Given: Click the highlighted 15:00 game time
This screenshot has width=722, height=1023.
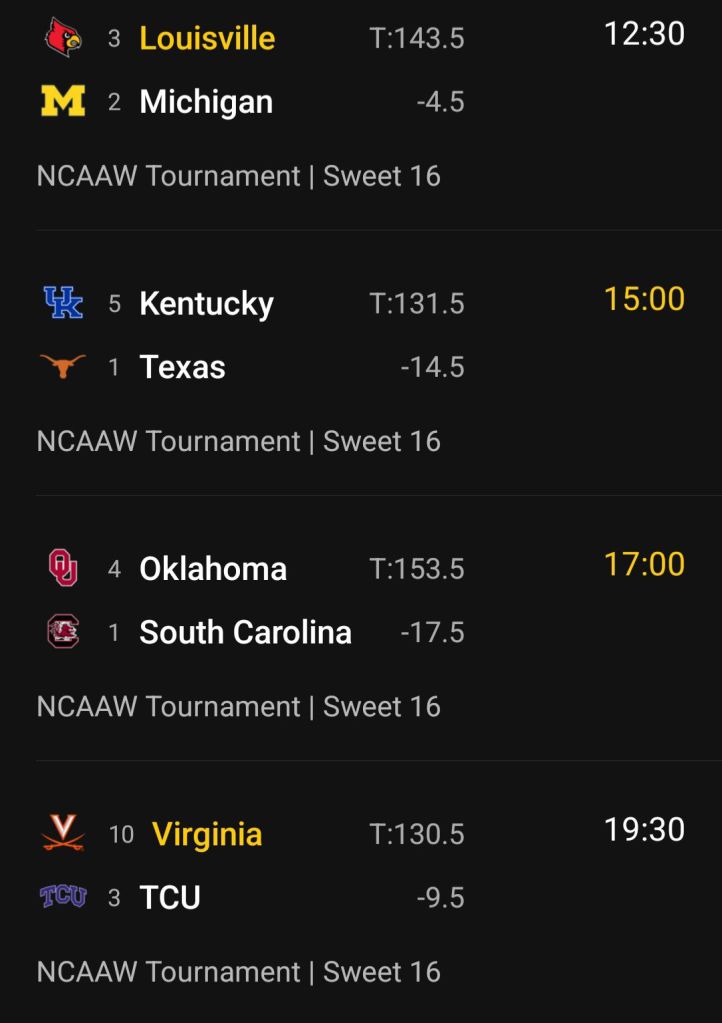Looking at the screenshot, I should (x=644, y=299).
